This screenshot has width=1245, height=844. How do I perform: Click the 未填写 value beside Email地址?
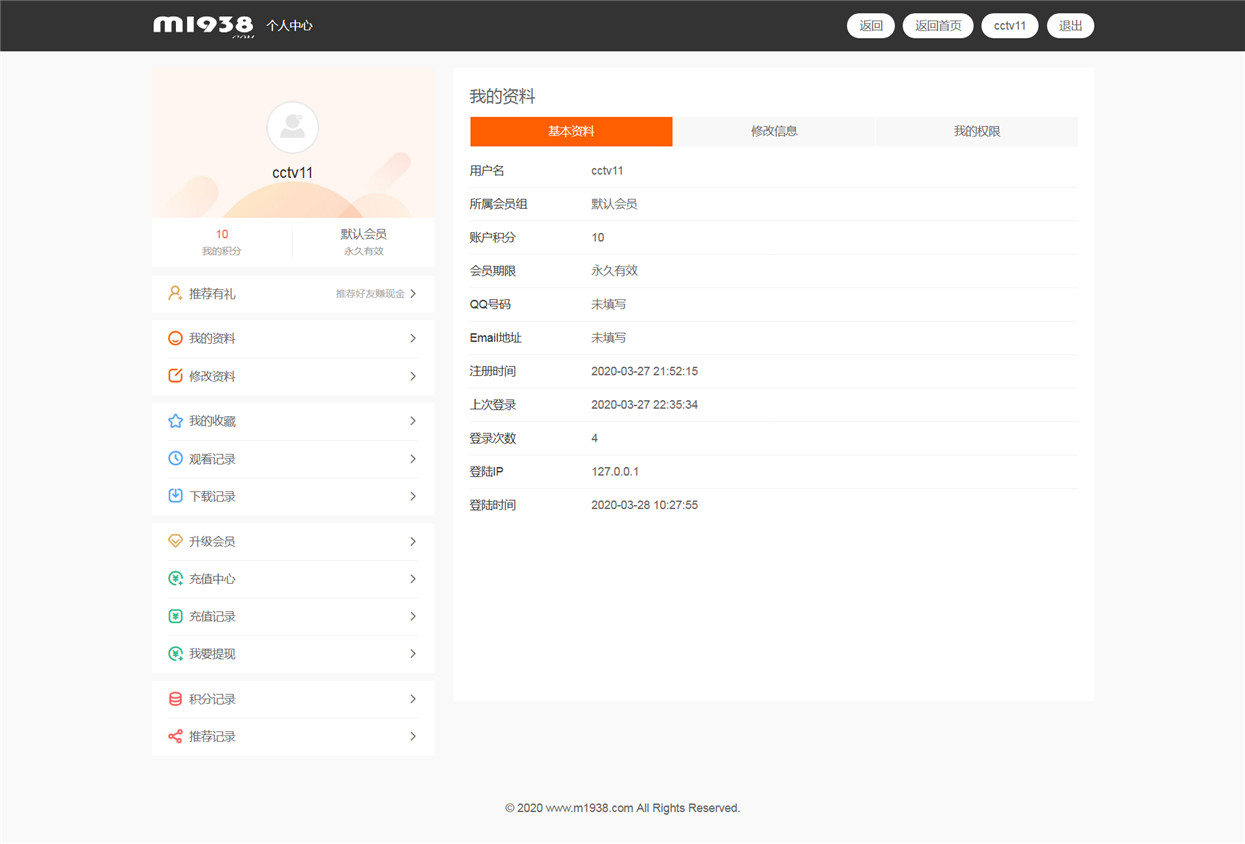click(x=609, y=338)
